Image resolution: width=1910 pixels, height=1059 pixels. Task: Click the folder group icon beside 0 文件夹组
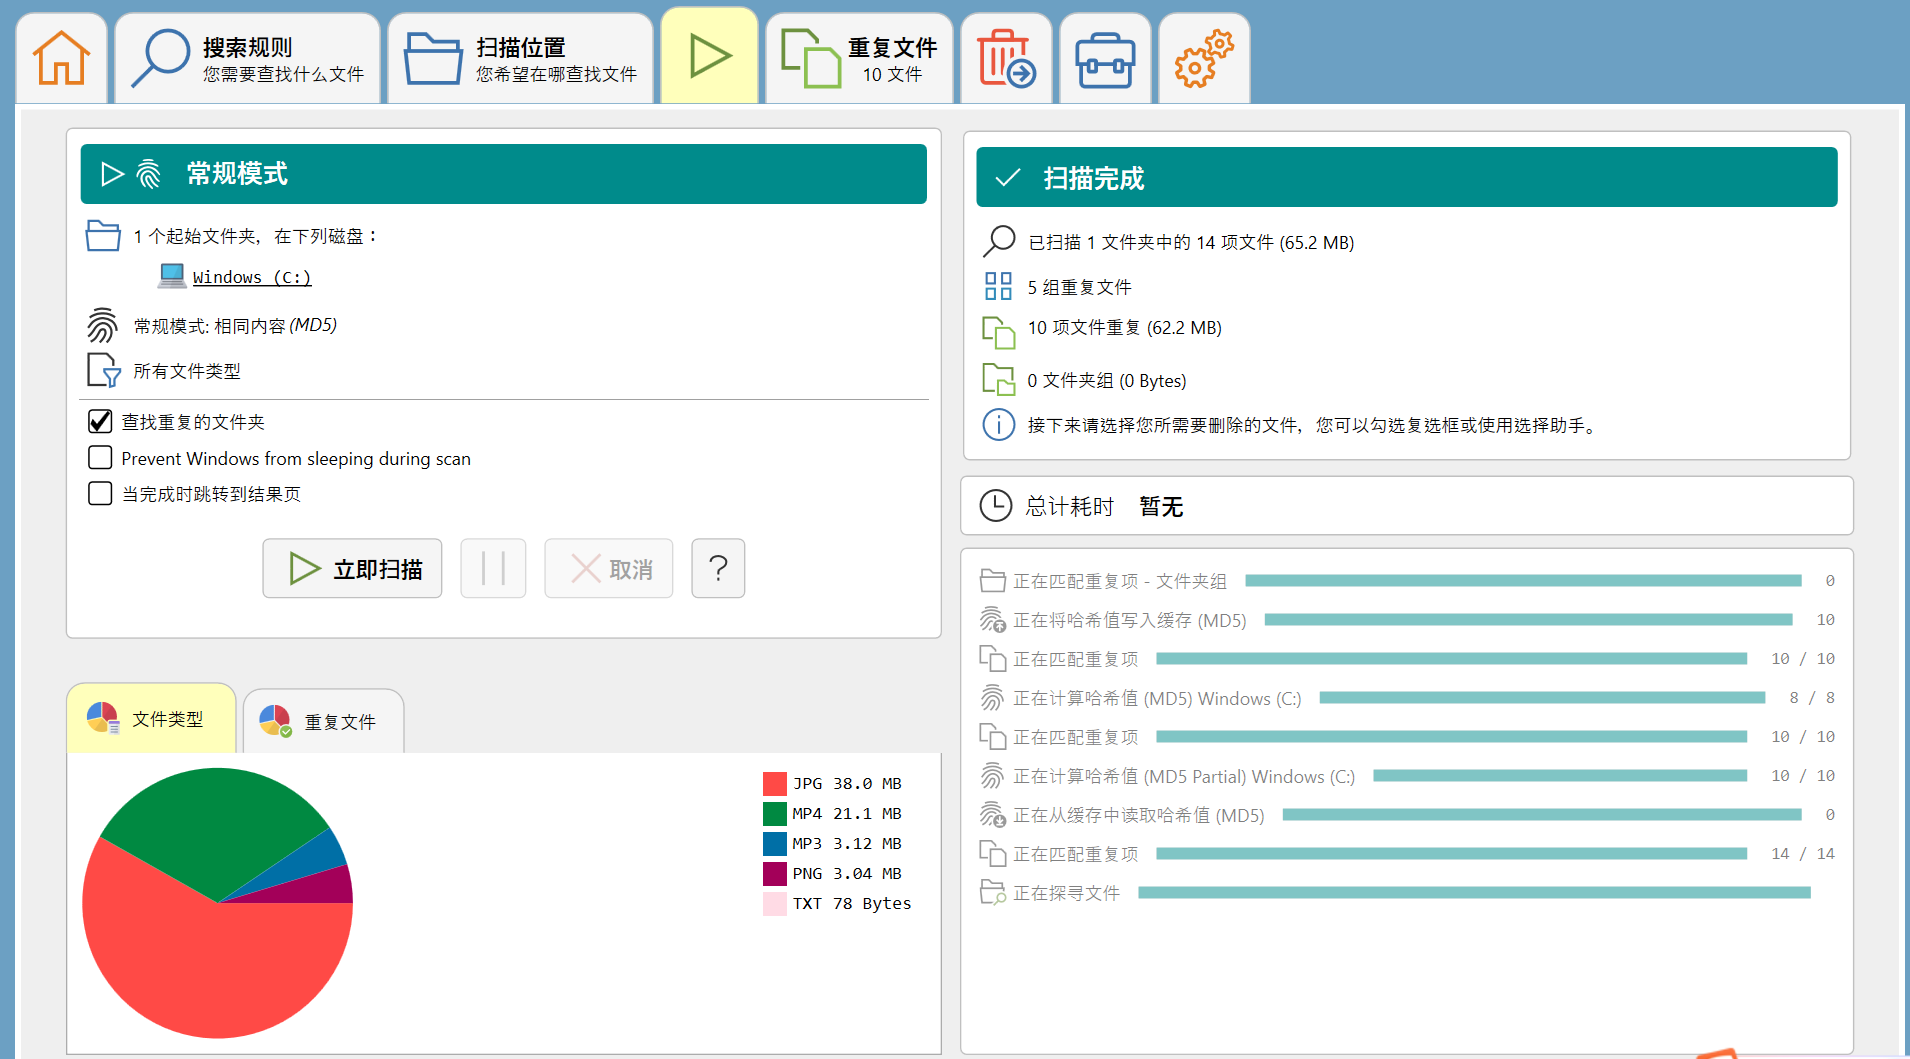[998, 379]
